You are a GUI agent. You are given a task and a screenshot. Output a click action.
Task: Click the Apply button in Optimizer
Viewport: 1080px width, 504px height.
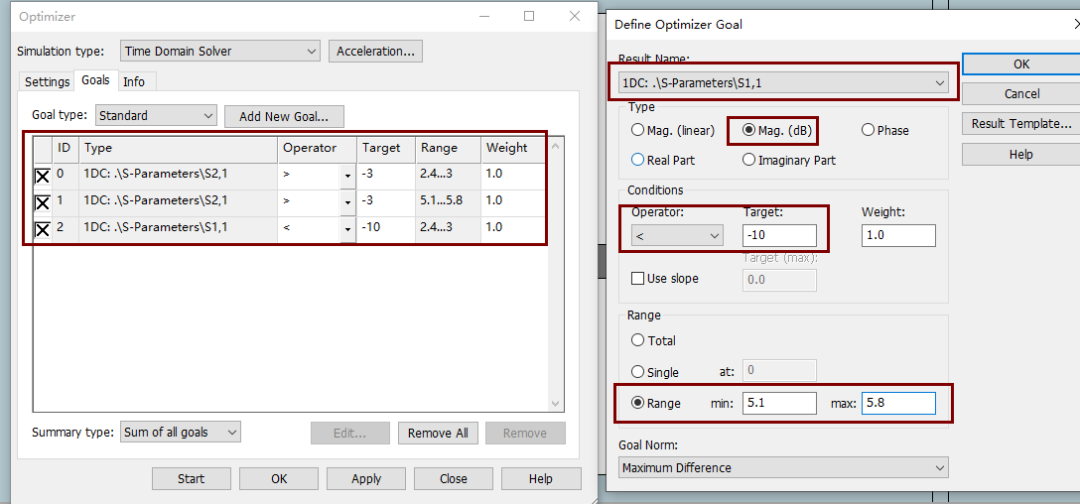point(366,479)
